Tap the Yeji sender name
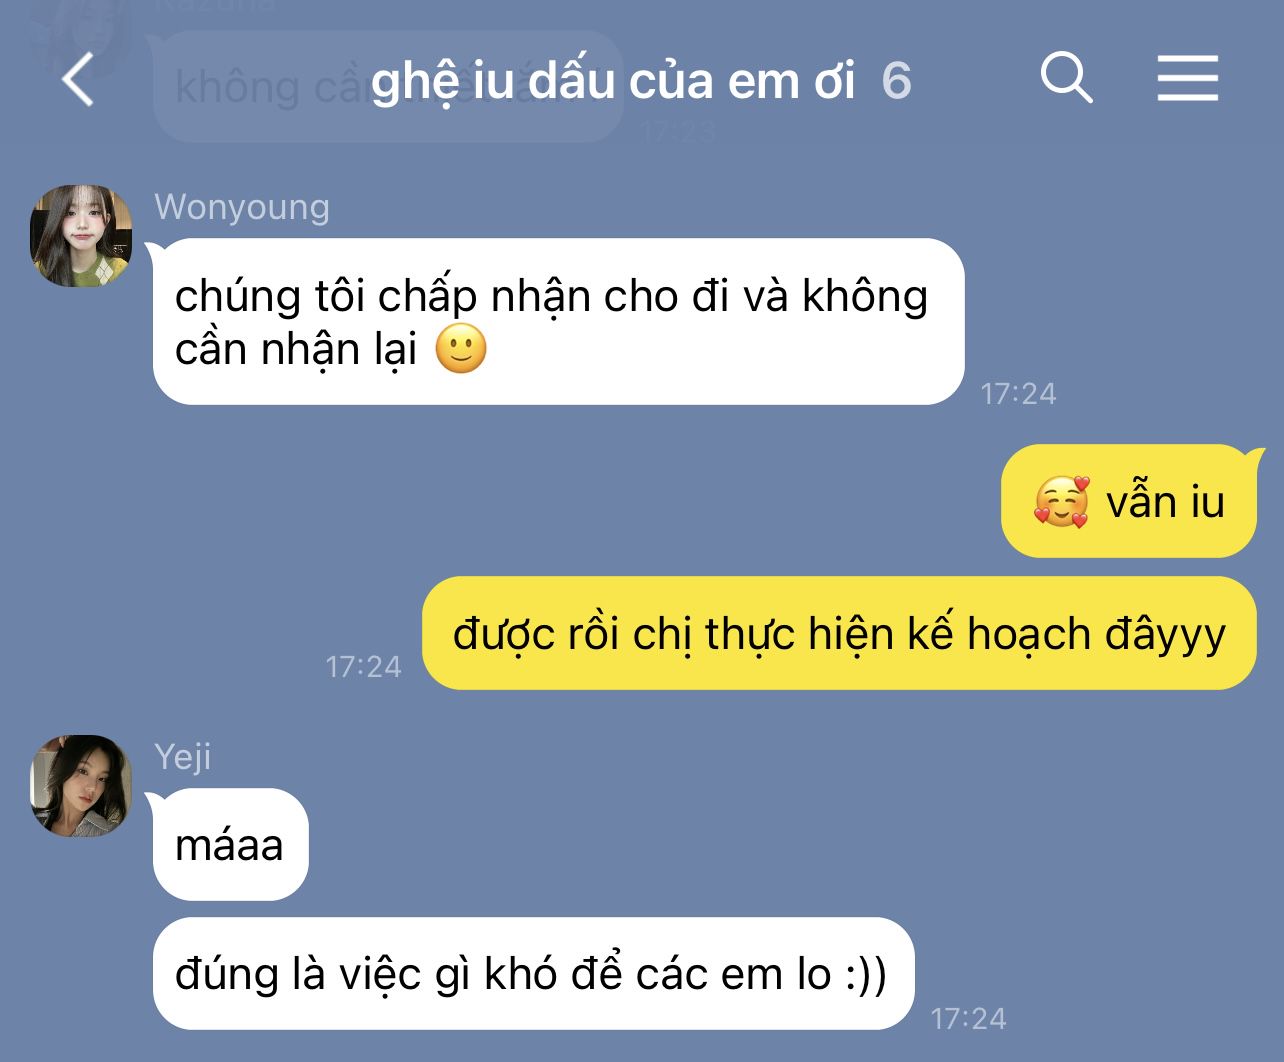 183,757
